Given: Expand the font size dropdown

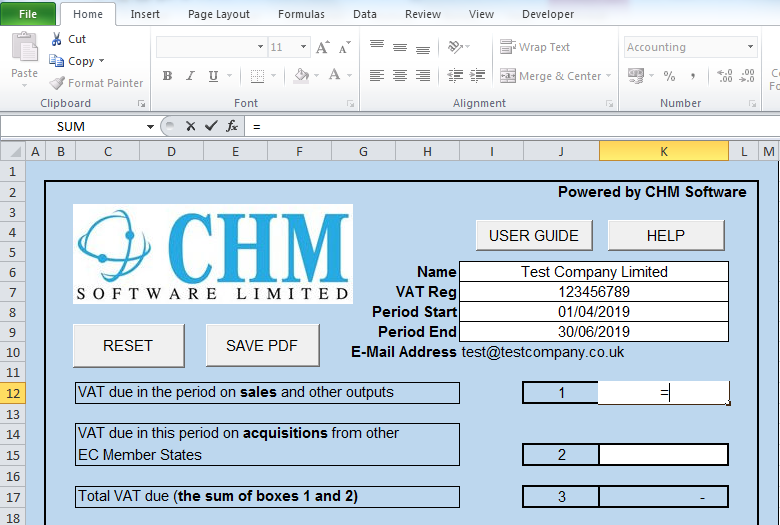Looking at the screenshot, I should coord(303,47).
